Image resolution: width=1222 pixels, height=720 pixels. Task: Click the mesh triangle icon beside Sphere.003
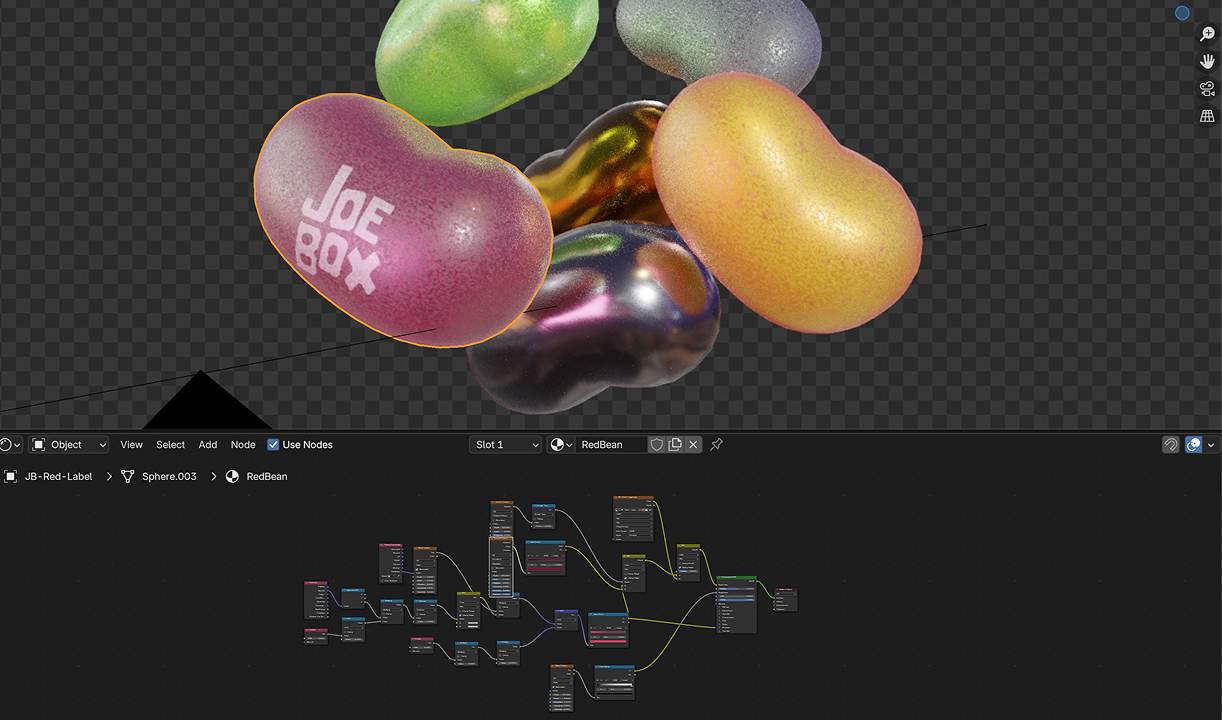pos(127,477)
